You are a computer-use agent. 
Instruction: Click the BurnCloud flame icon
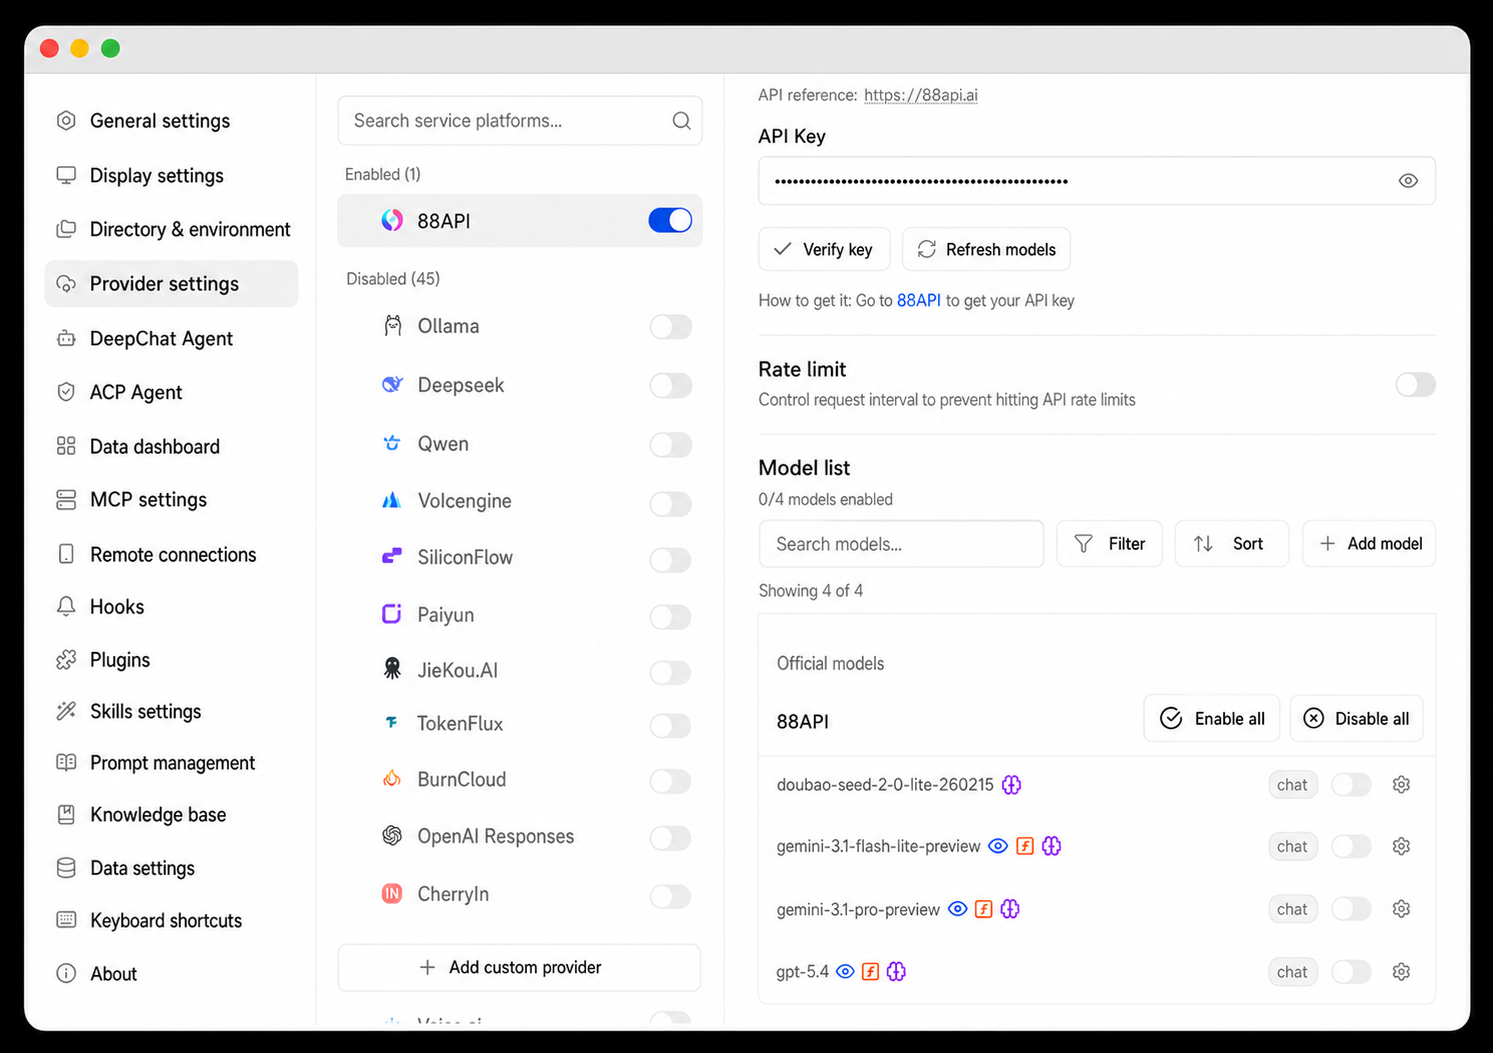point(392,779)
